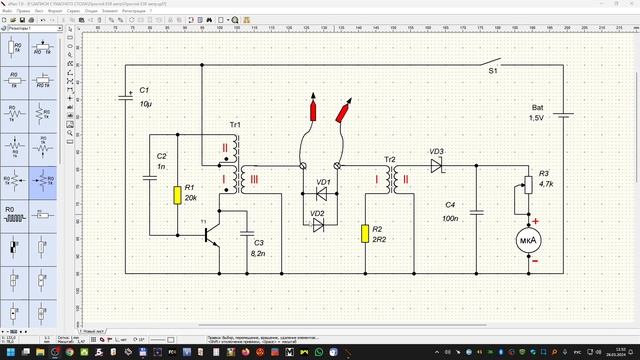This screenshot has width=640, height=360.
Task: Select the rectangle drawing tool
Action: click(70, 38)
